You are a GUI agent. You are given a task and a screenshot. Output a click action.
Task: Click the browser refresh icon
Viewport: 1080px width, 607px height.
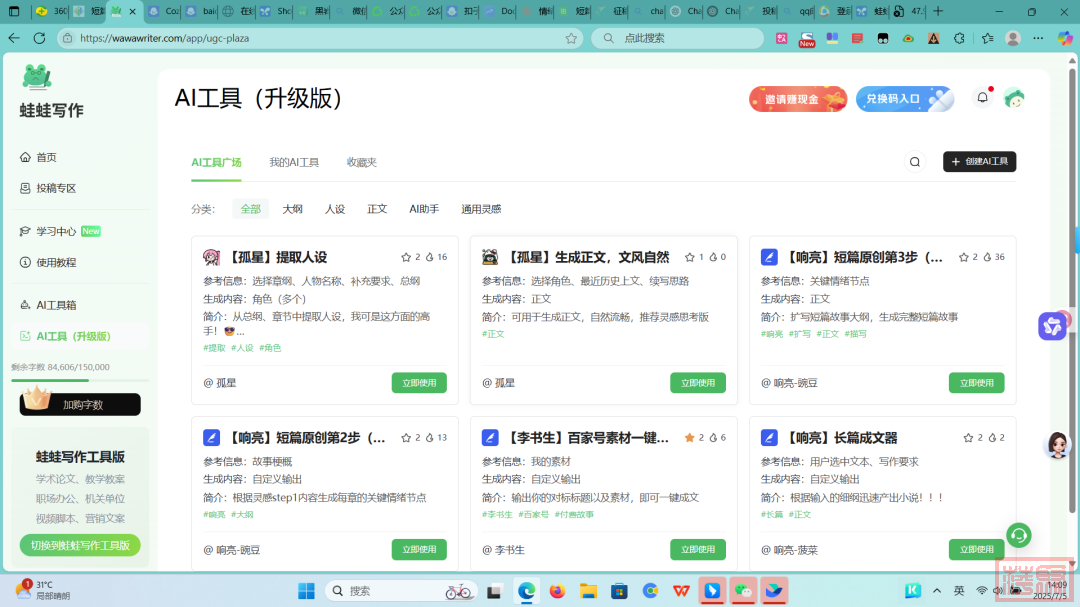39,38
